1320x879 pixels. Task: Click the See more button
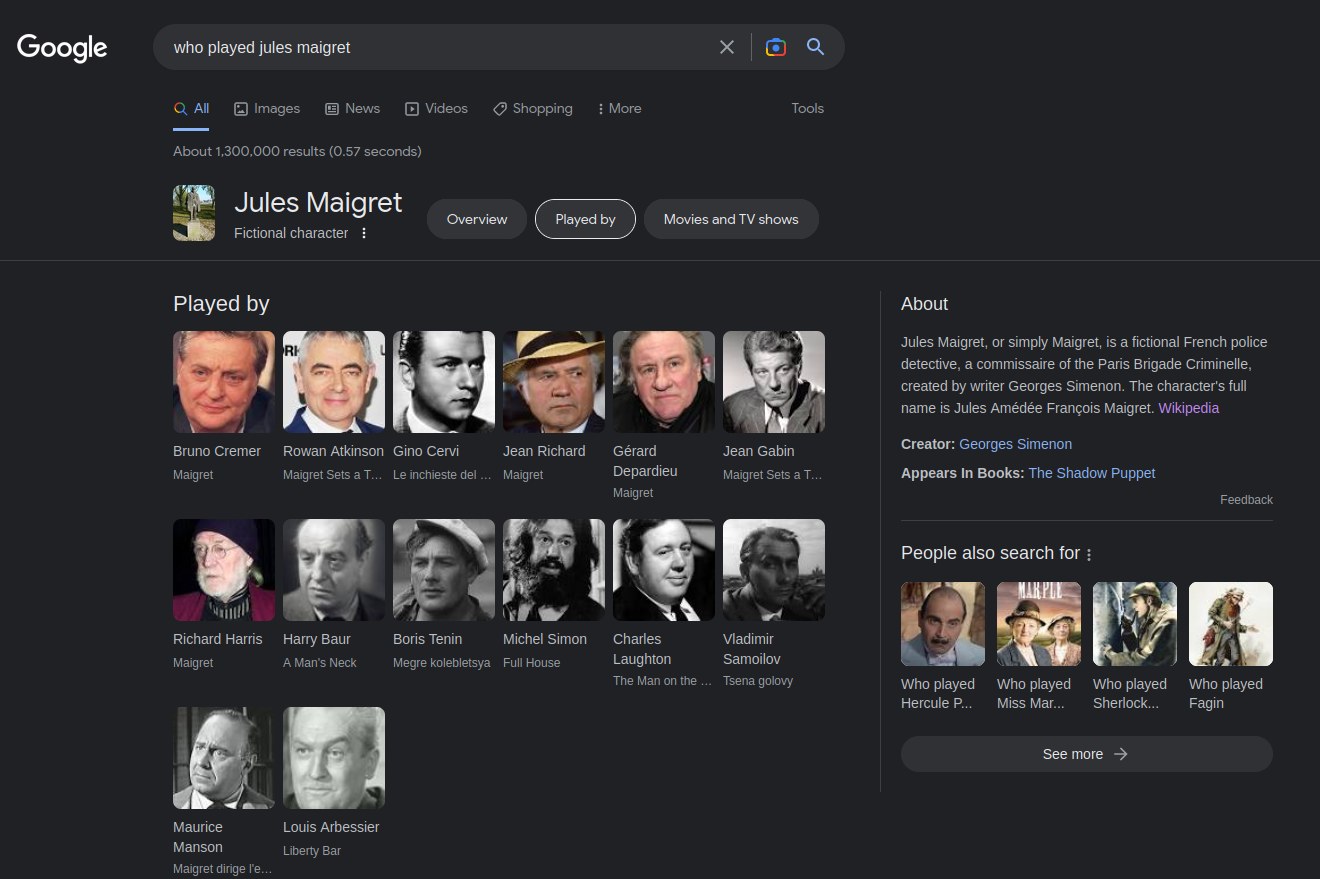tap(1087, 754)
